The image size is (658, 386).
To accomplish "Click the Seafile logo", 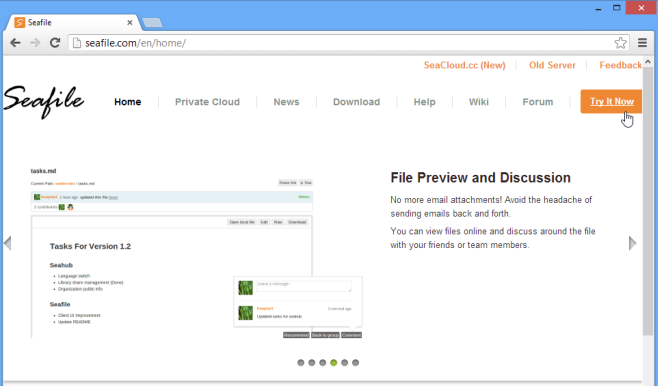I will tap(44, 102).
